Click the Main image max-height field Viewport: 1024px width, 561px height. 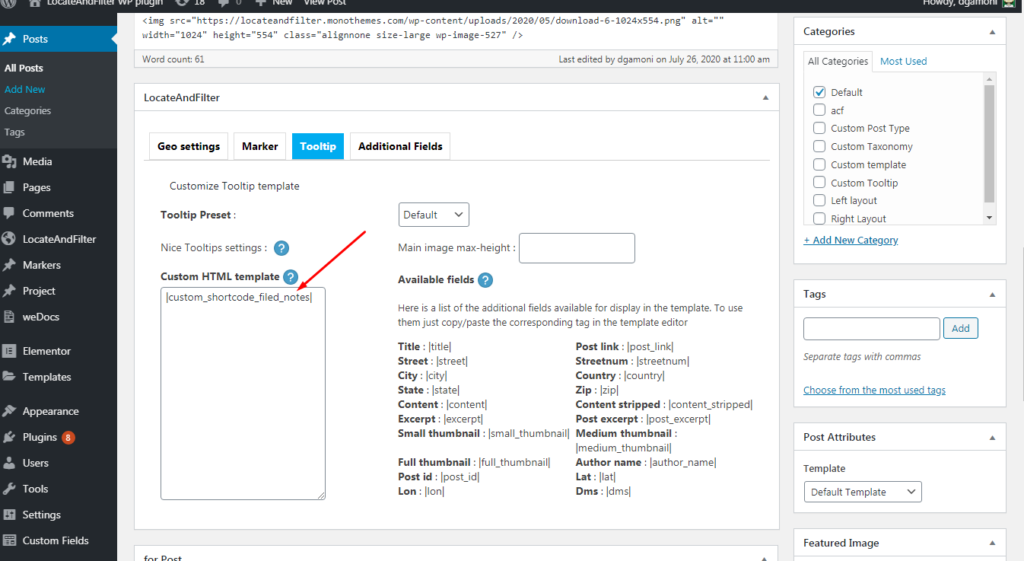(576, 248)
